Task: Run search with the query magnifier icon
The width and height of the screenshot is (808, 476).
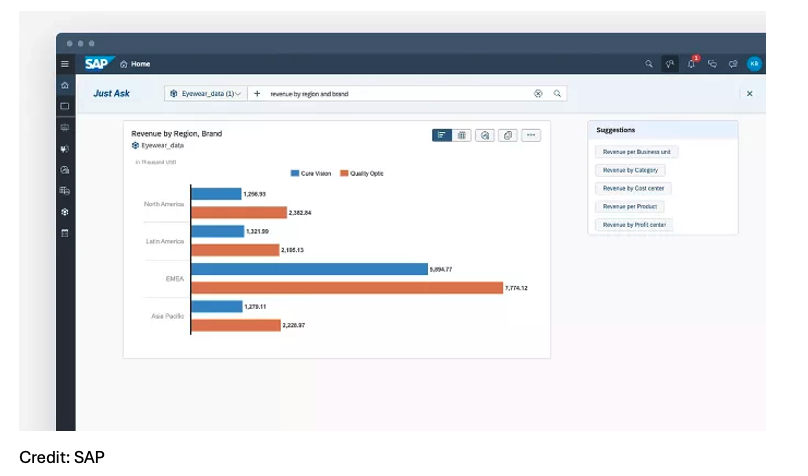Action: pos(558,93)
